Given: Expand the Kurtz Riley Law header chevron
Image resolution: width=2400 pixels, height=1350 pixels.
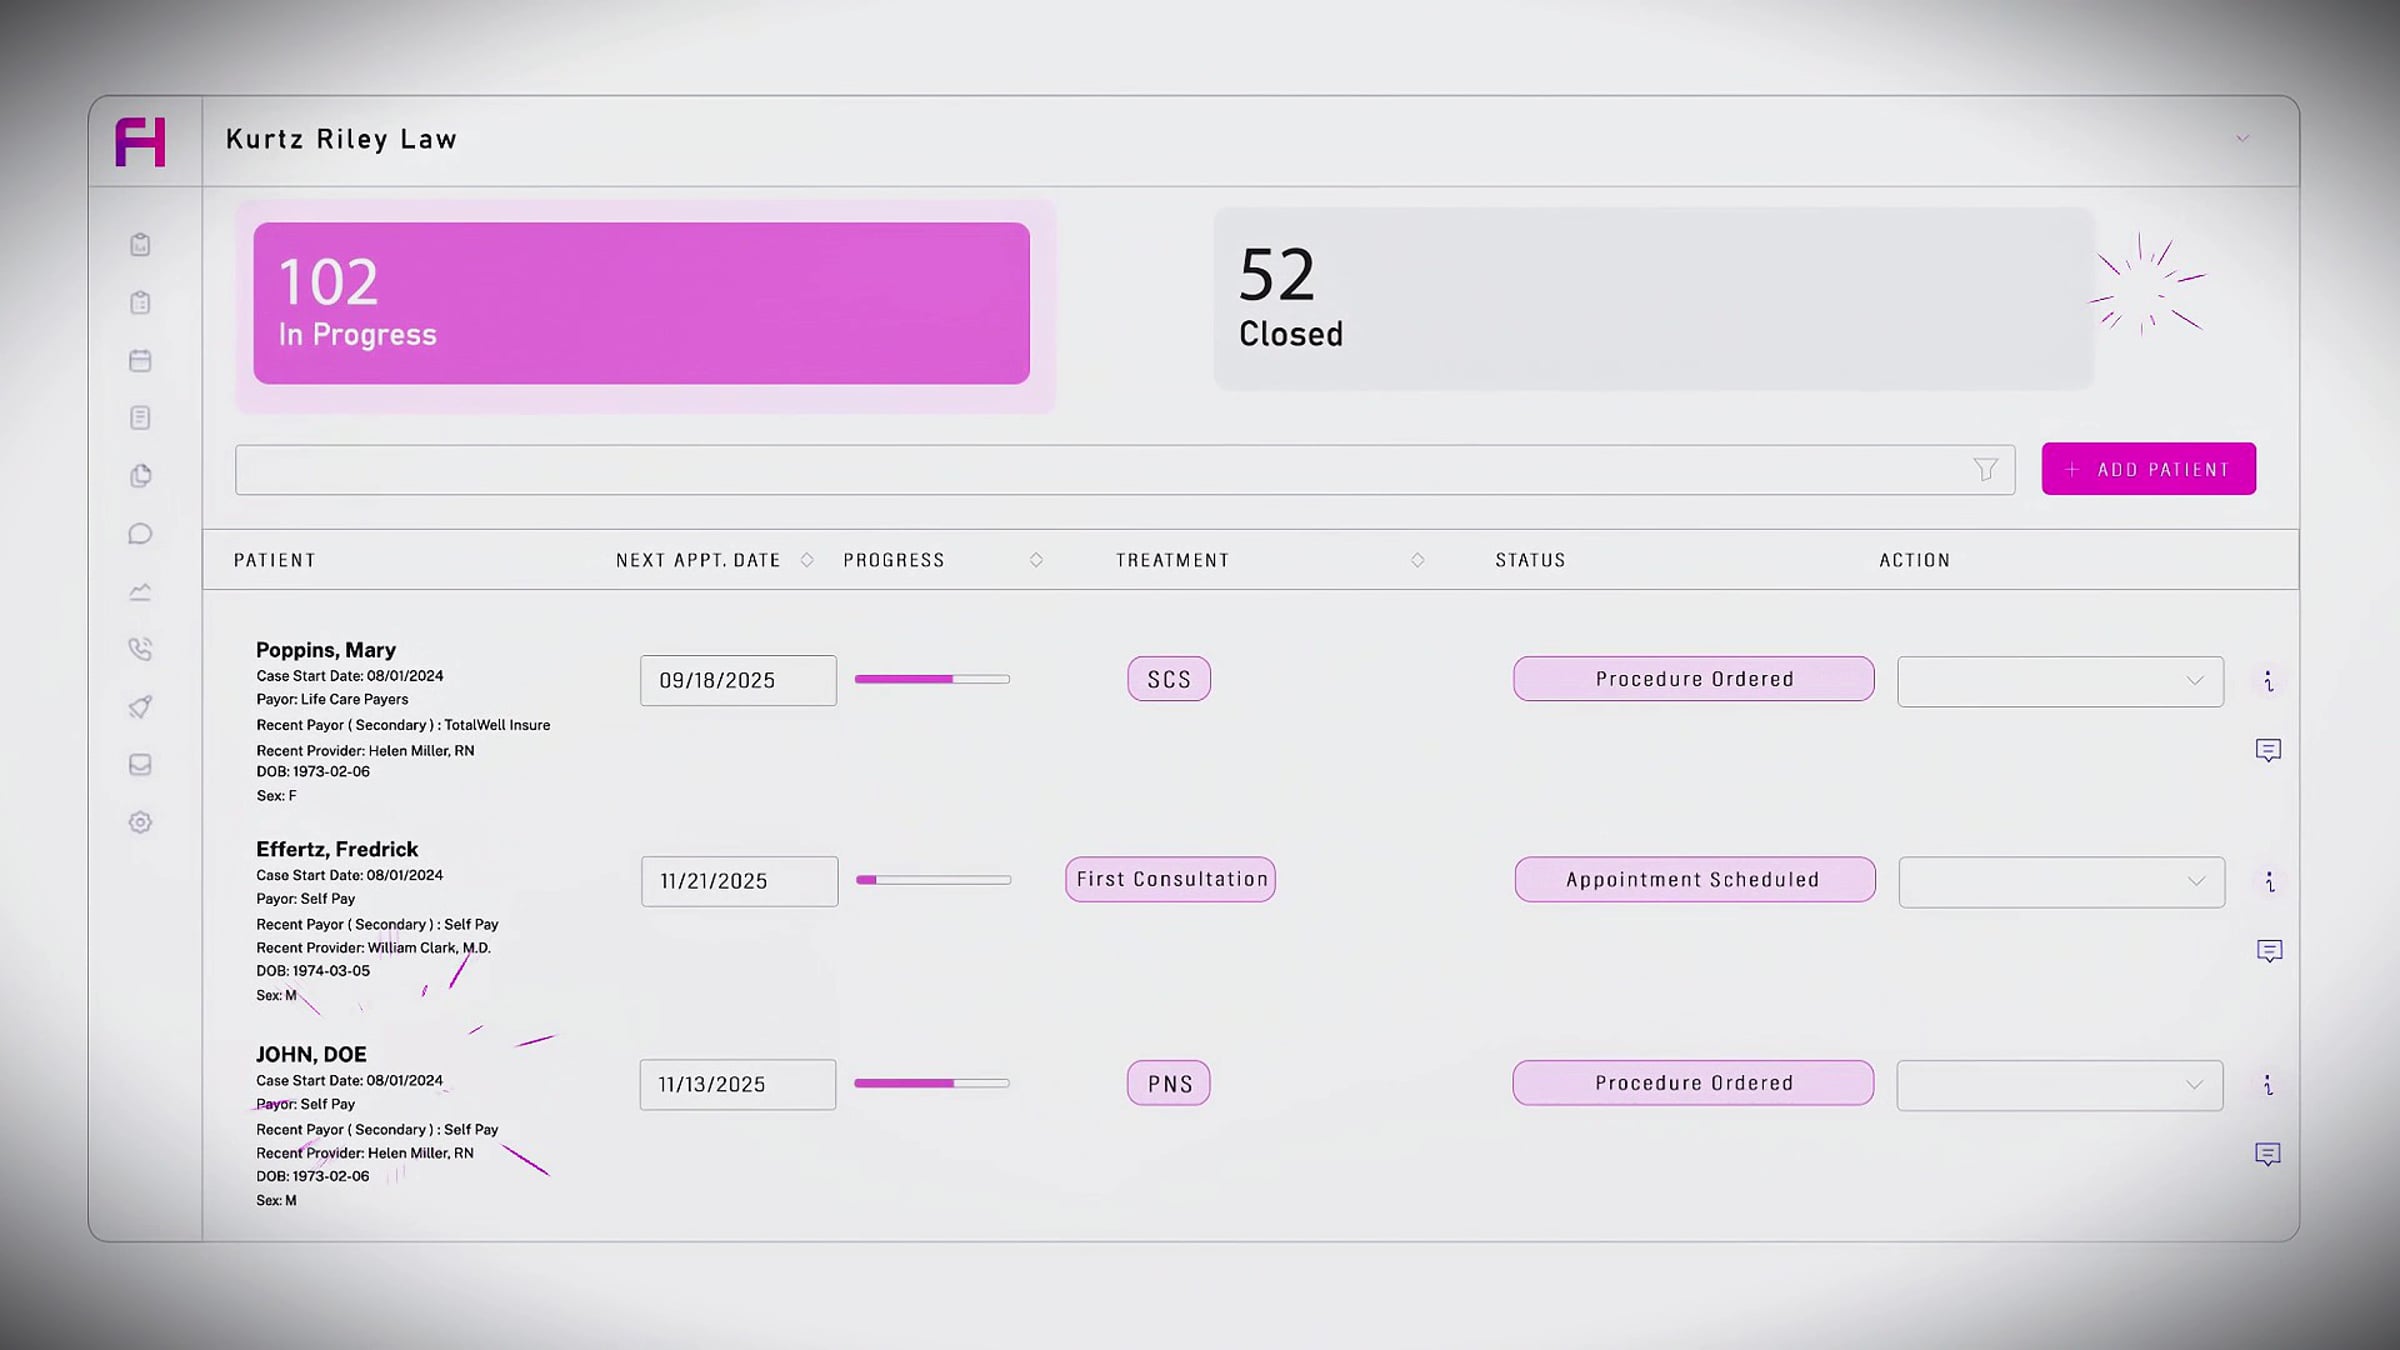Looking at the screenshot, I should [2242, 139].
